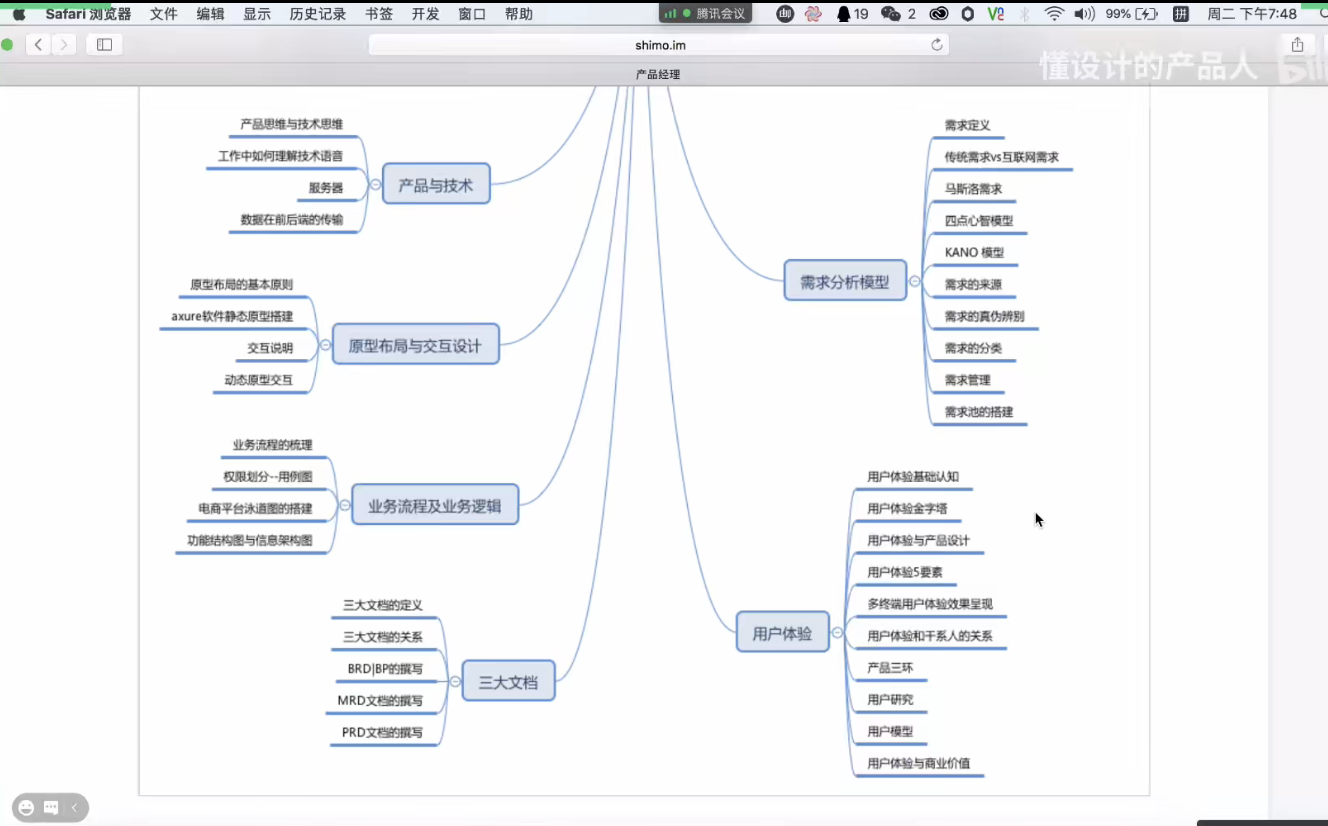Viewport: 1328px width, 826px height.
Task: Select the 产品与技术 node
Action: 436,184
